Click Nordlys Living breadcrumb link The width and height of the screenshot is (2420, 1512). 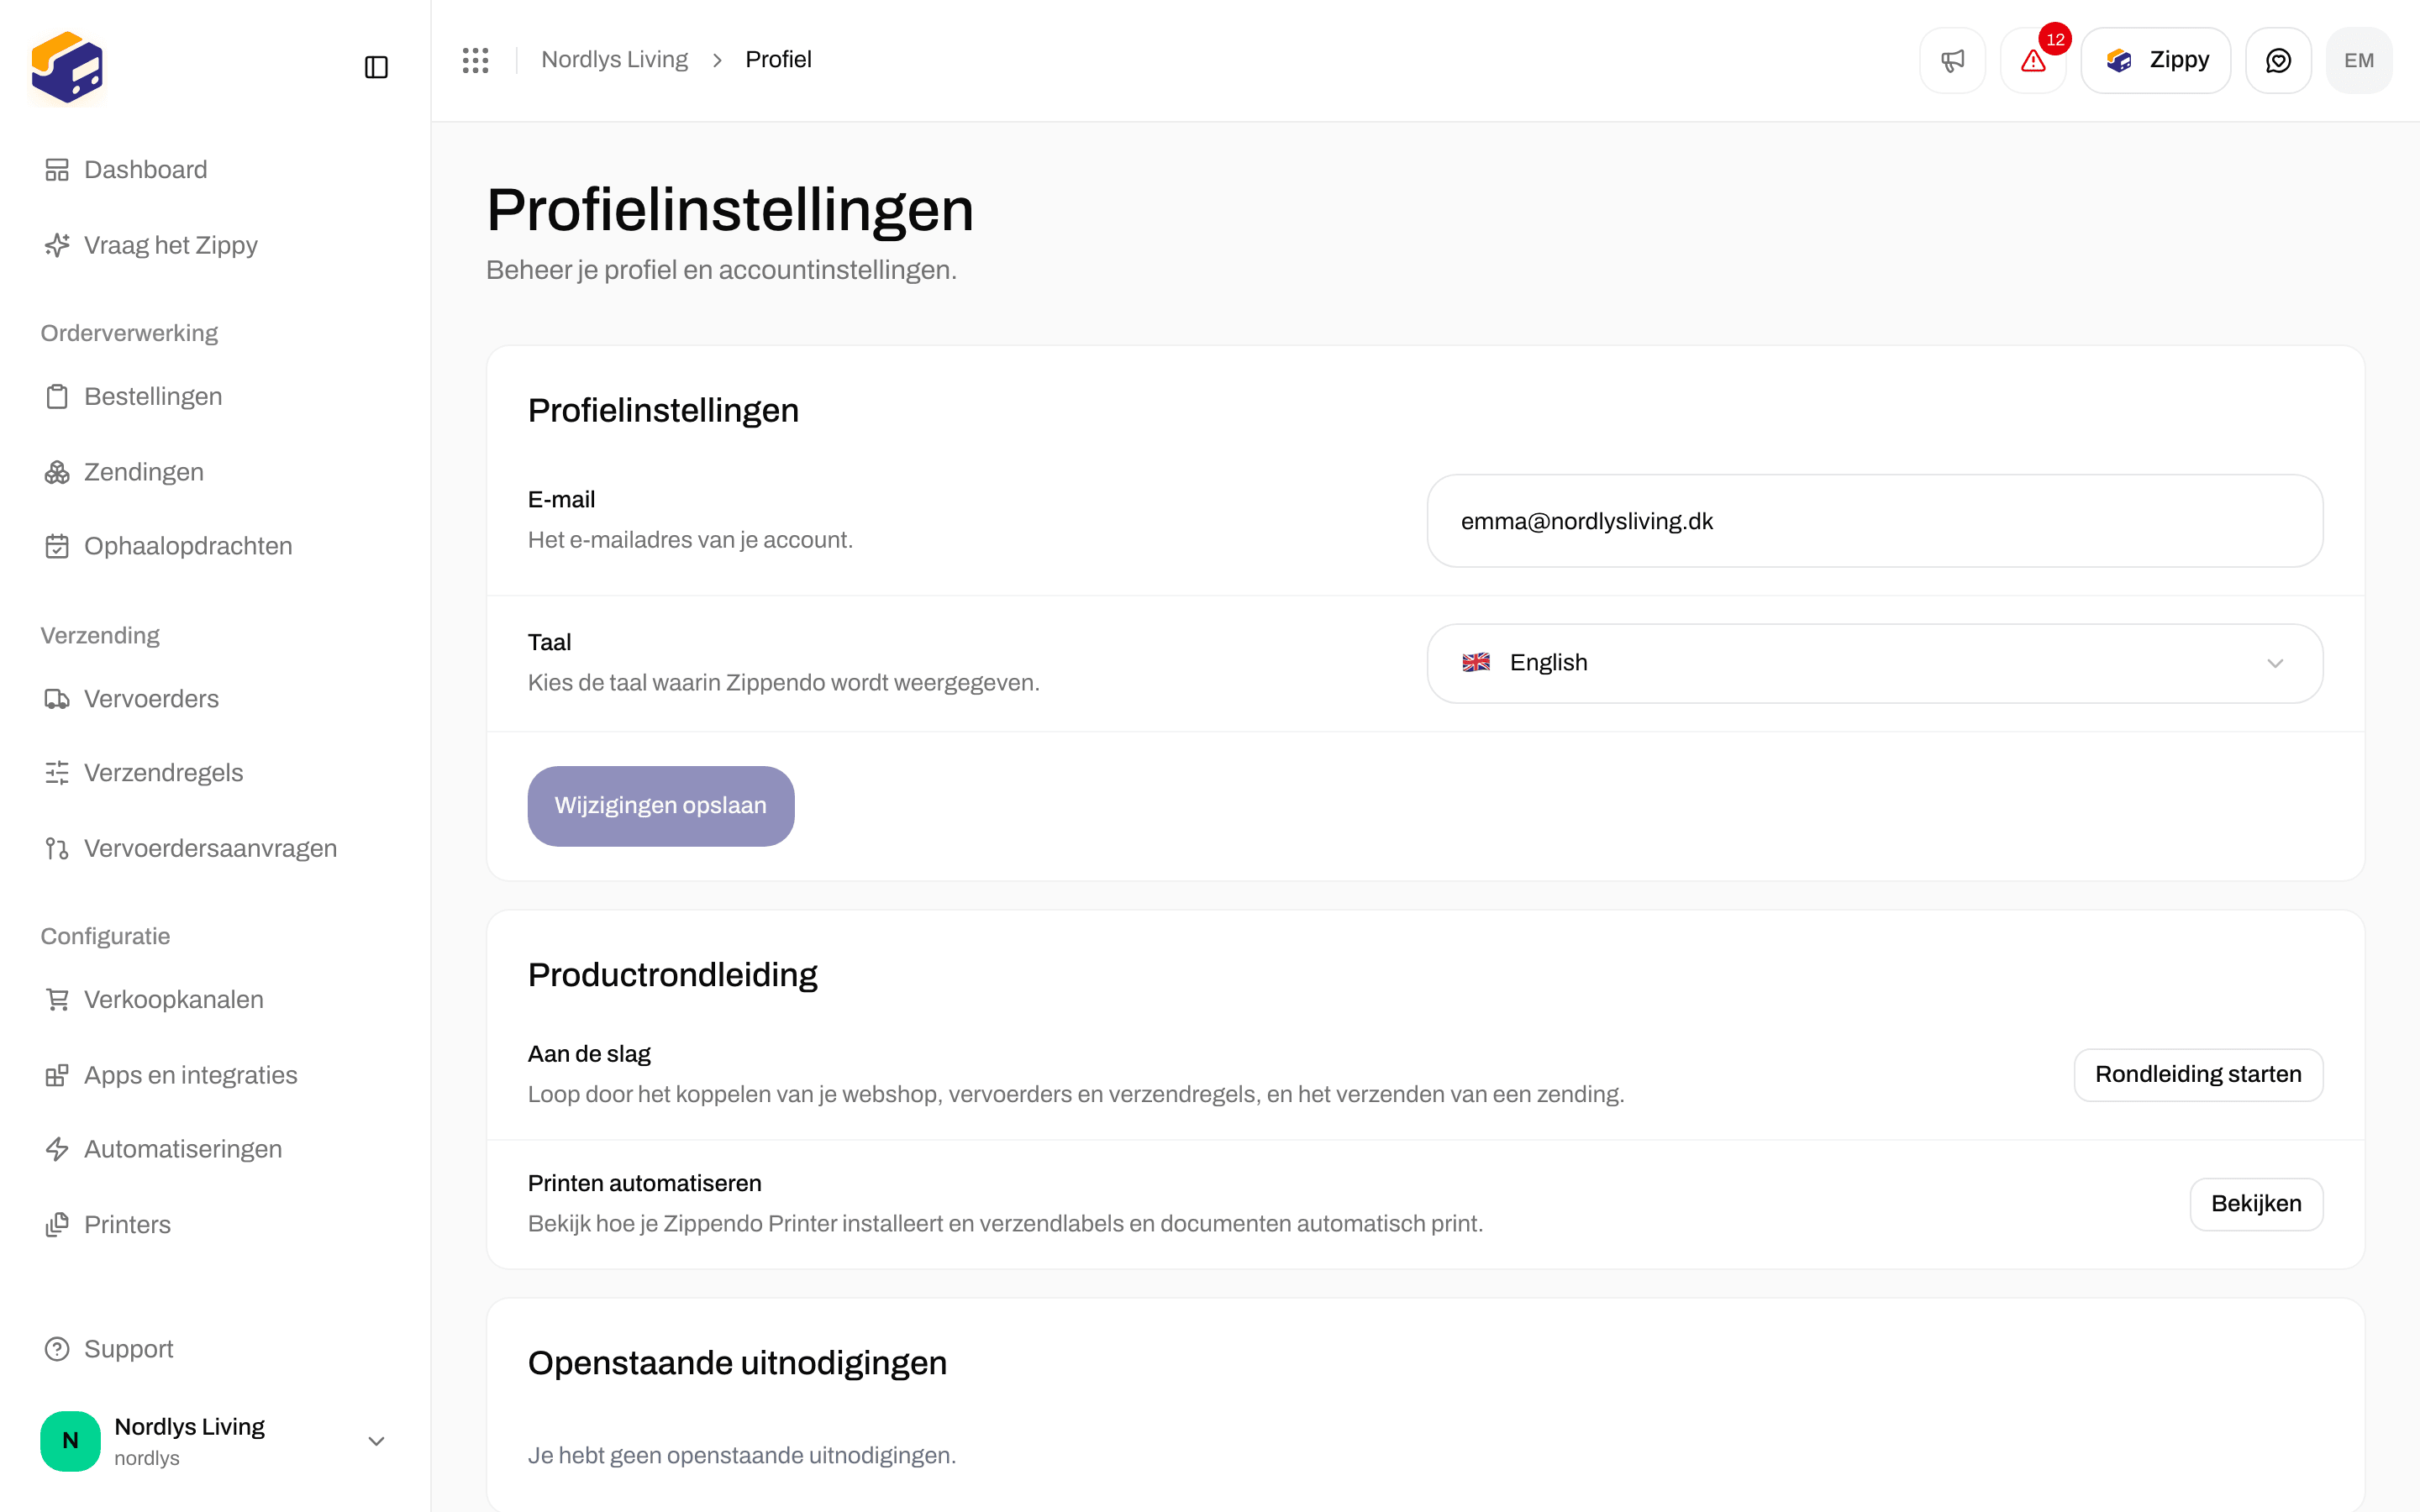(x=614, y=60)
